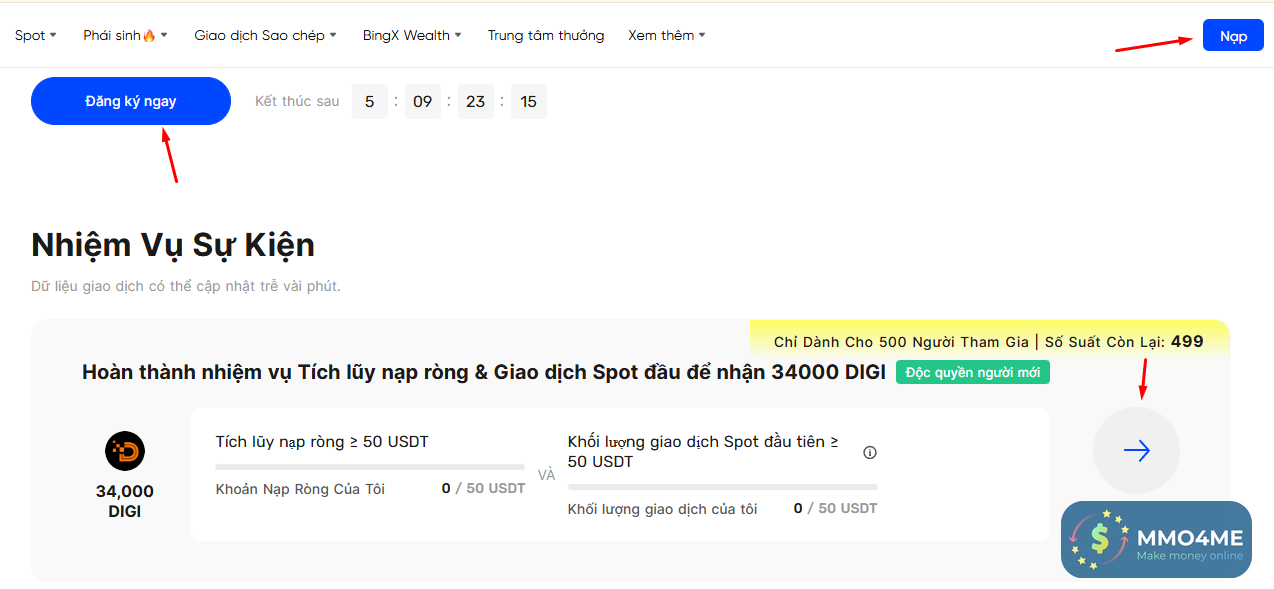
Task: Click the info icon beside Spot volume task
Action: point(870,452)
